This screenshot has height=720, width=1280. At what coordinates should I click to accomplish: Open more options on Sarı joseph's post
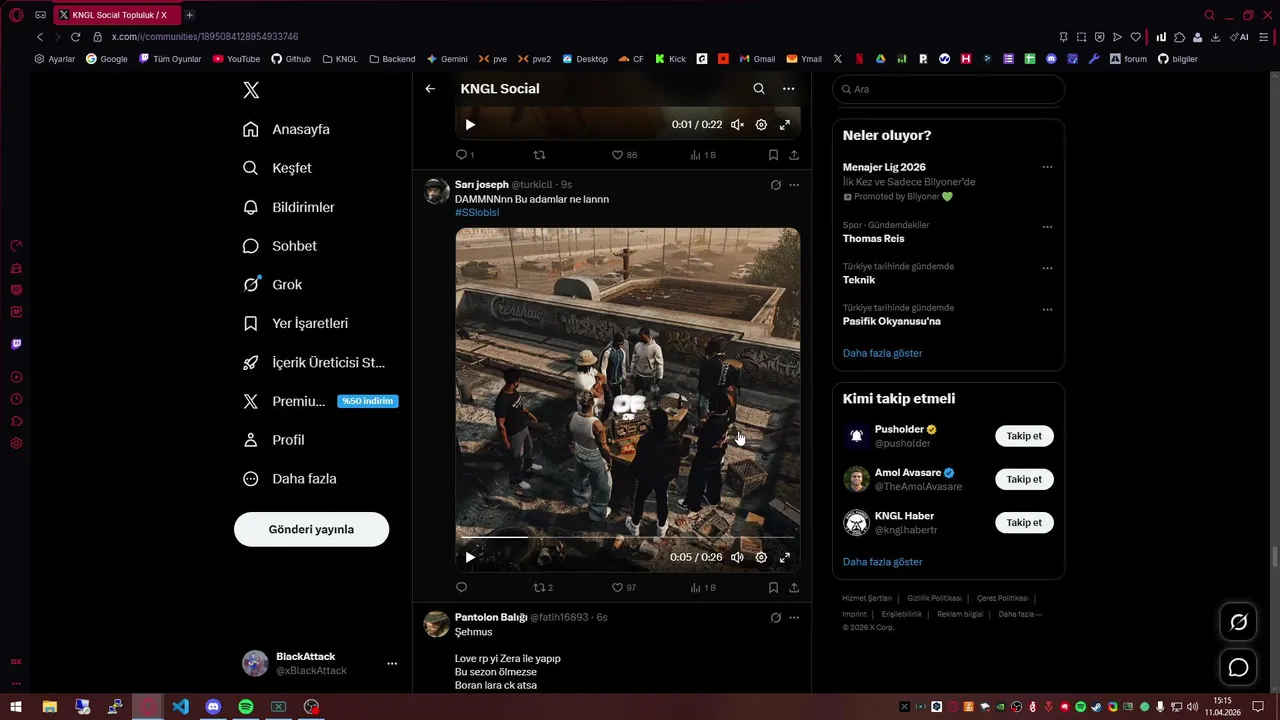[794, 185]
